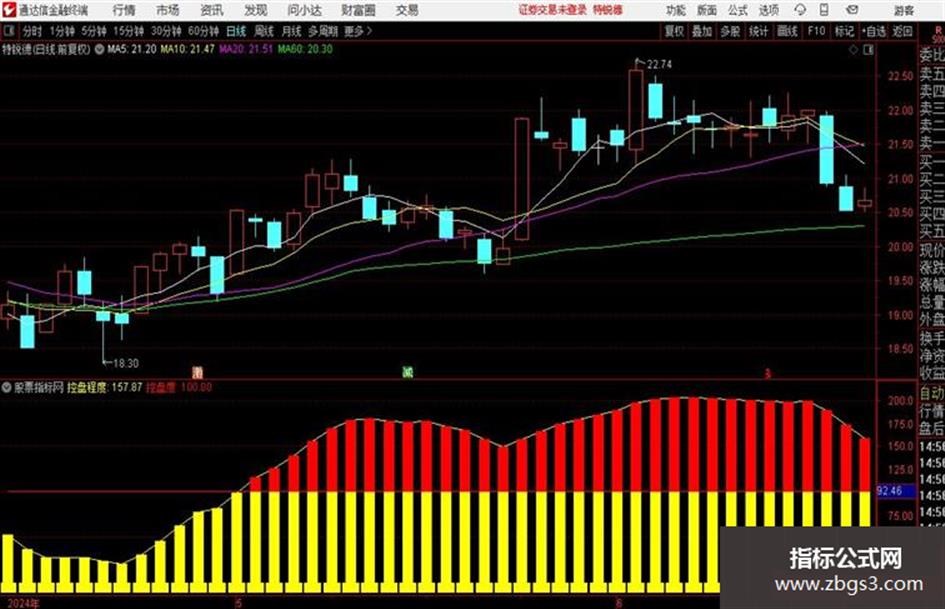
Task: Switch to 60分钟 period
Action: pyautogui.click(x=203, y=31)
